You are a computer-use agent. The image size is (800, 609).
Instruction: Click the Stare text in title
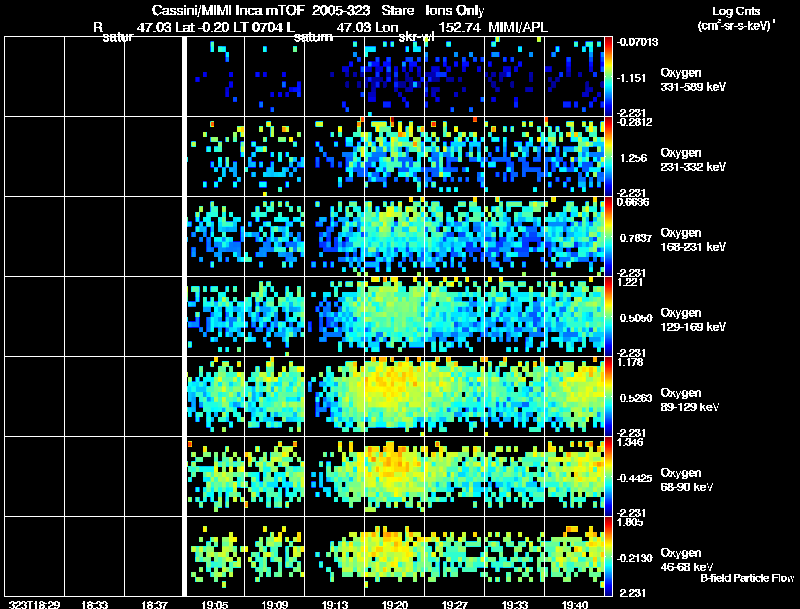pos(398,10)
